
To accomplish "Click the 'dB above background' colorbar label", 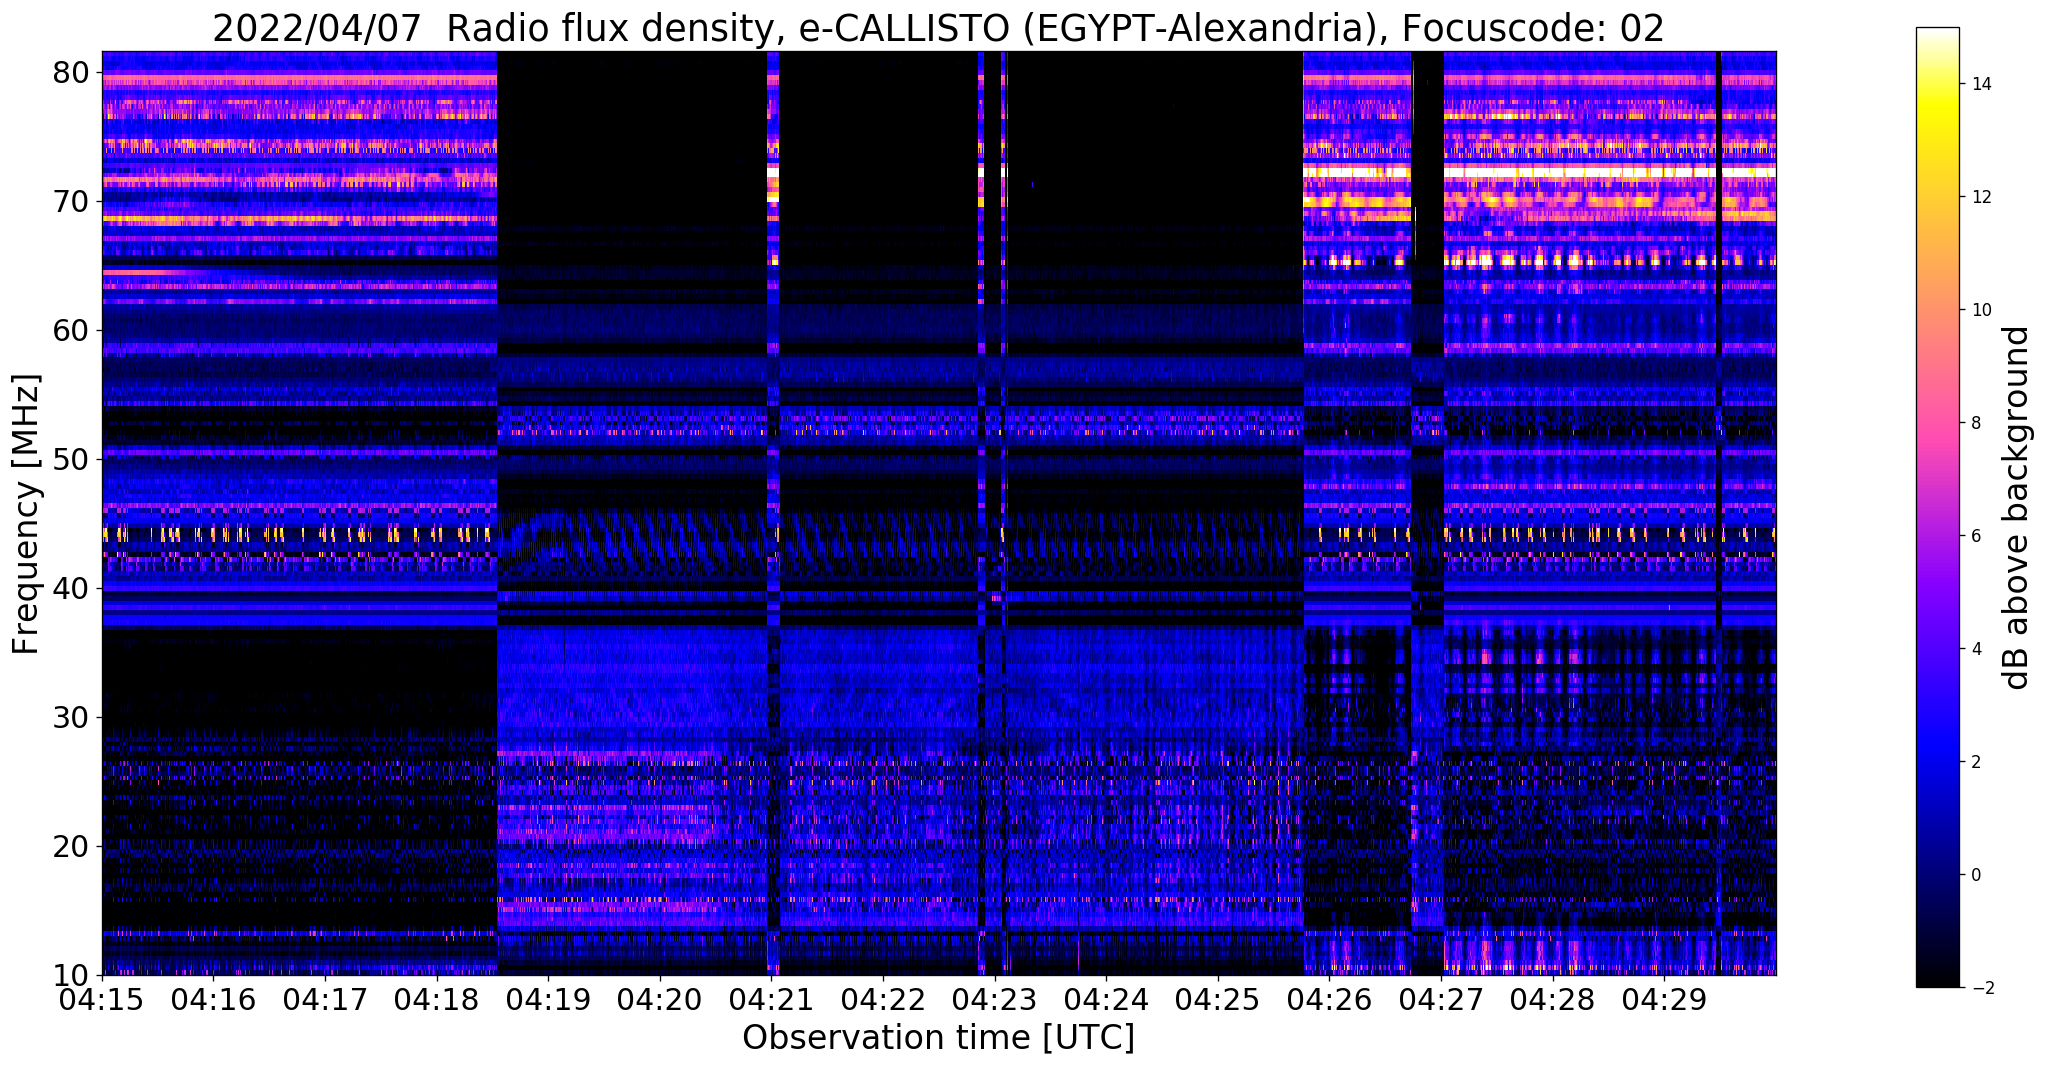I will 2017,508.
